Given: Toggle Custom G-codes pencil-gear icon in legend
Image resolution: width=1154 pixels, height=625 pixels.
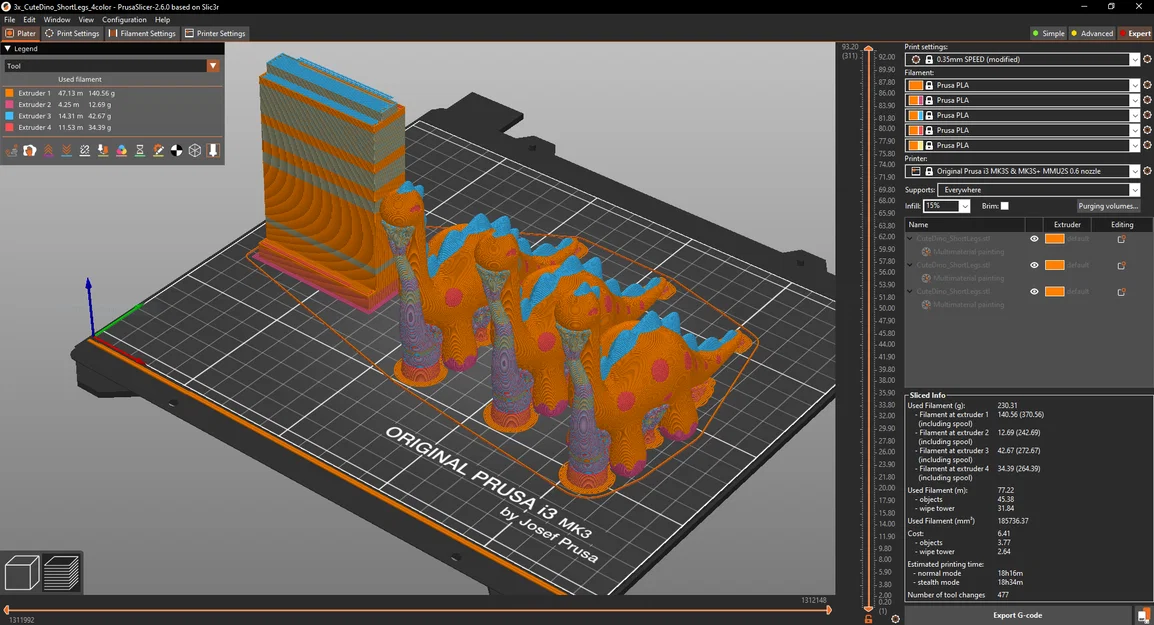Looking at the screenshot, I should (158, 150).
